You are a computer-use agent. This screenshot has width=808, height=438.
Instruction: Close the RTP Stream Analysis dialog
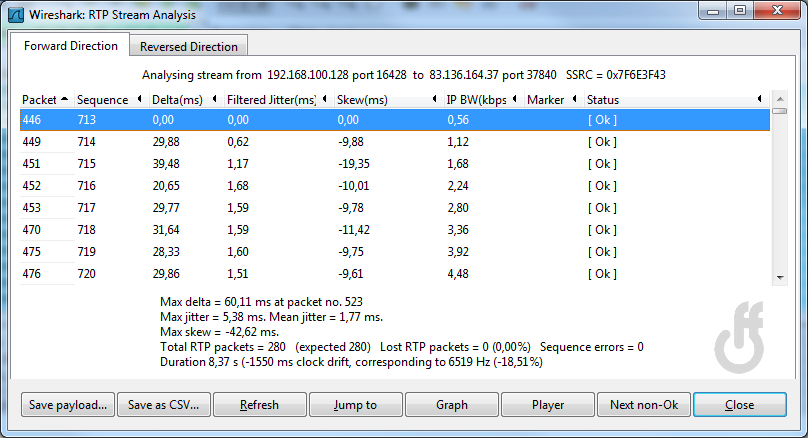(x=740, y=405)
